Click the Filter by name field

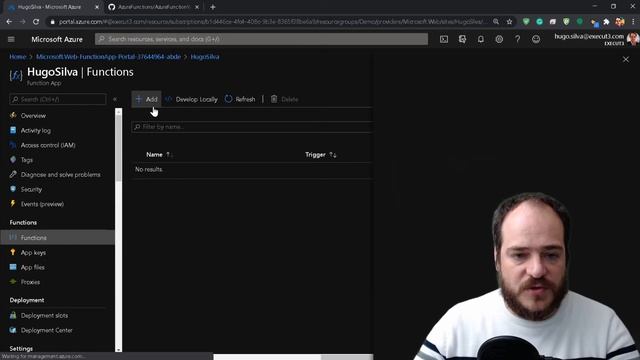coord(251,127)
